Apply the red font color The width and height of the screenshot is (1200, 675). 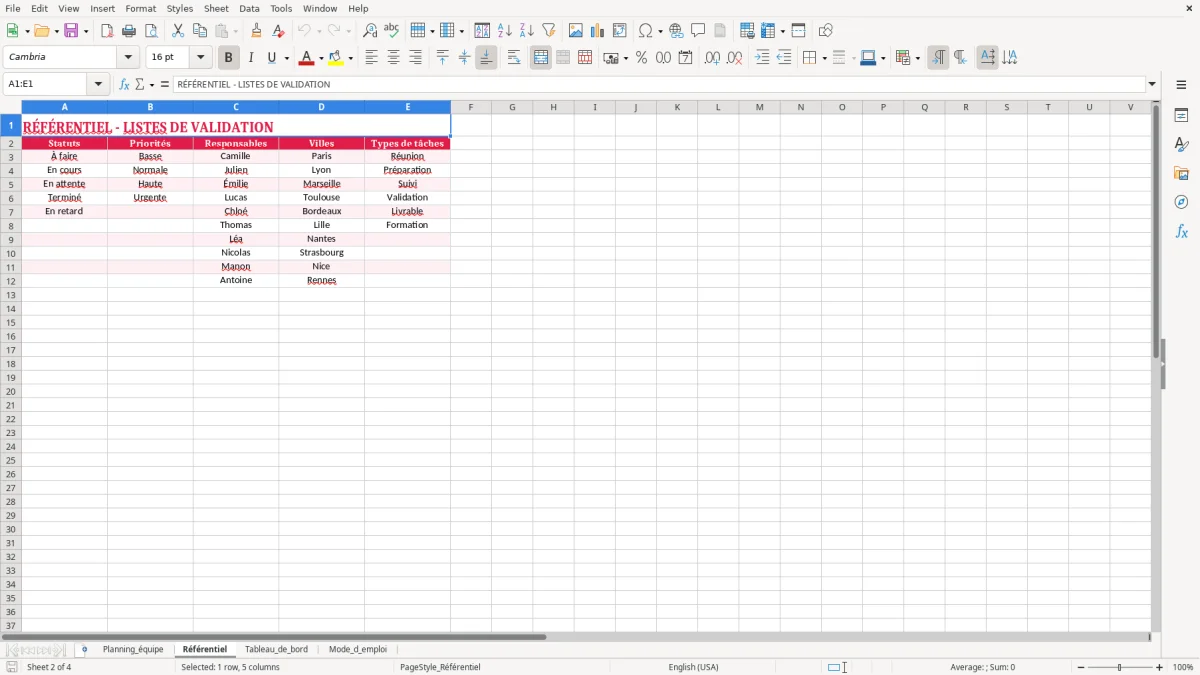pos(307,58)
